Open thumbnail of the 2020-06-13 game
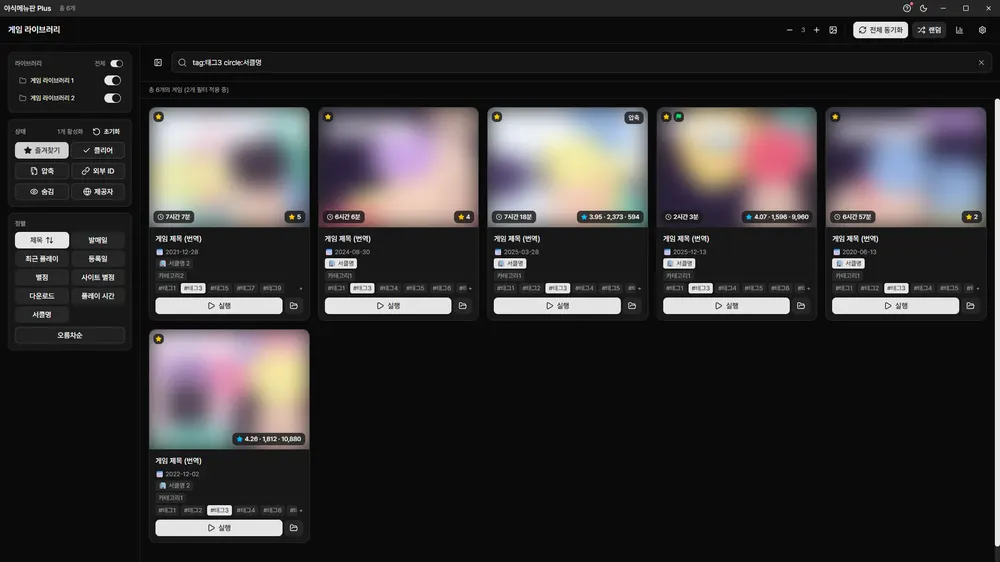 click(x=906, y=167)
